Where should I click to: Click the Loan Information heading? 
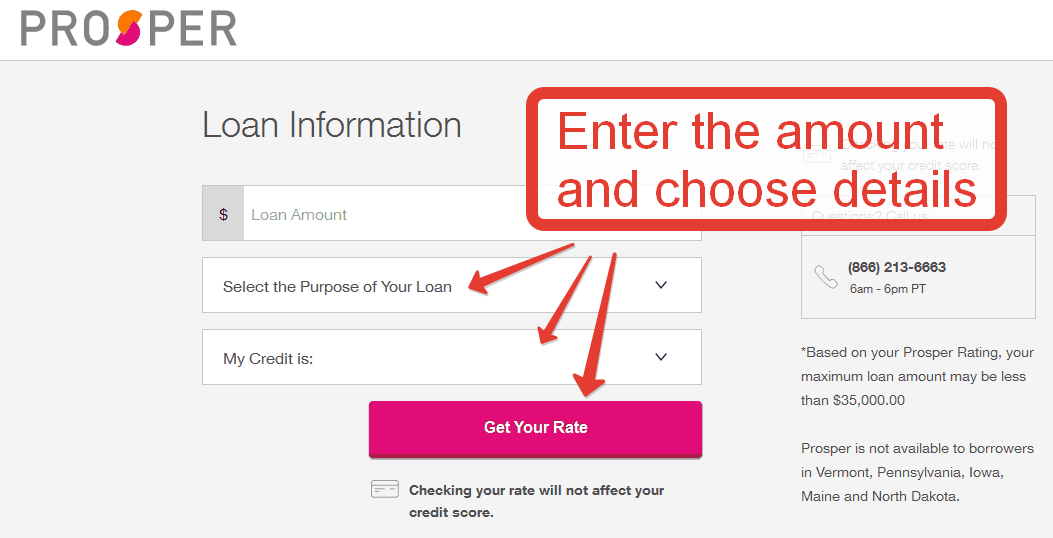tap(332, 125)
